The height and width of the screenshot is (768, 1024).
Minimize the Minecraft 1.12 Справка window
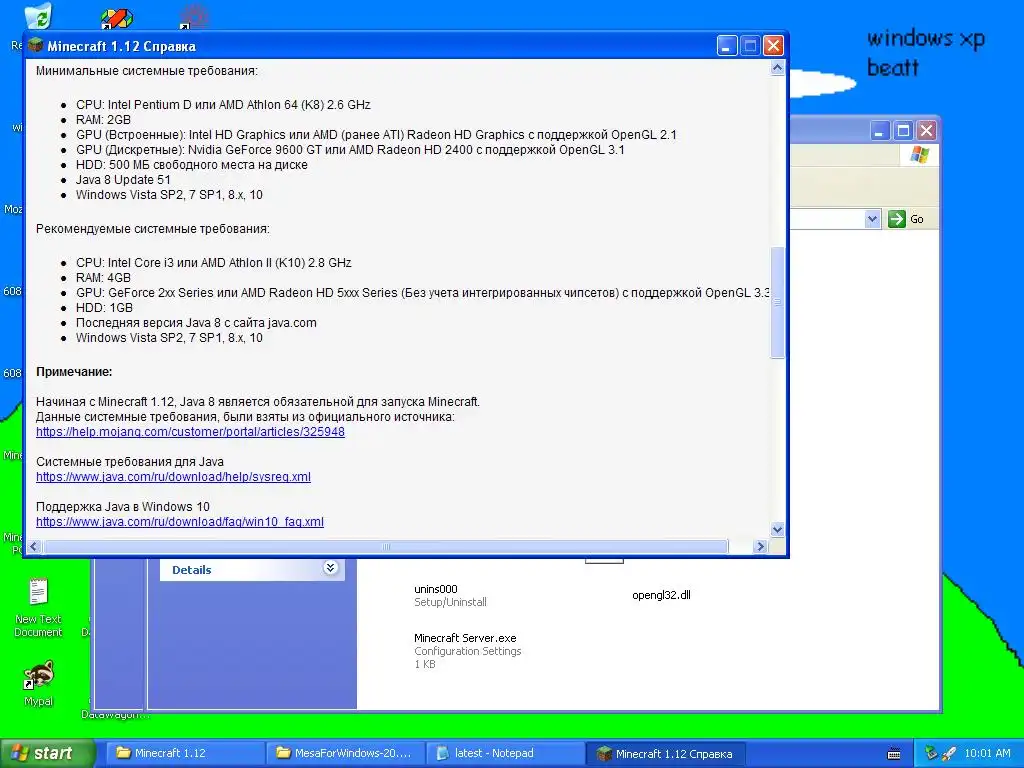pos(727,46)
